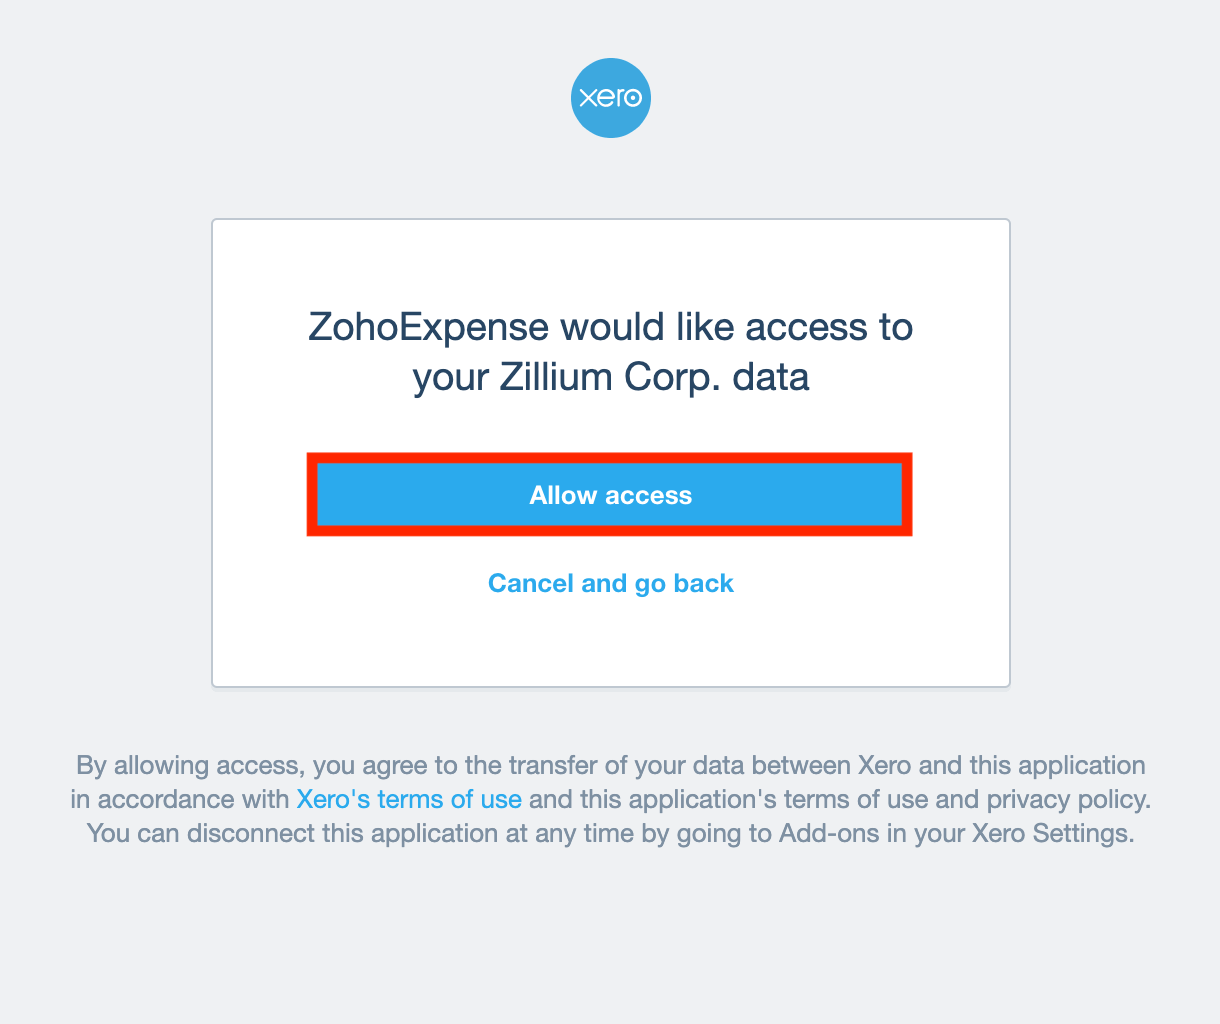The width and height of the screenshot is (1220, 1024).
Task: Grant ZohoExpense access to Zillium Corp. data
Action: (x=610, y=495)
